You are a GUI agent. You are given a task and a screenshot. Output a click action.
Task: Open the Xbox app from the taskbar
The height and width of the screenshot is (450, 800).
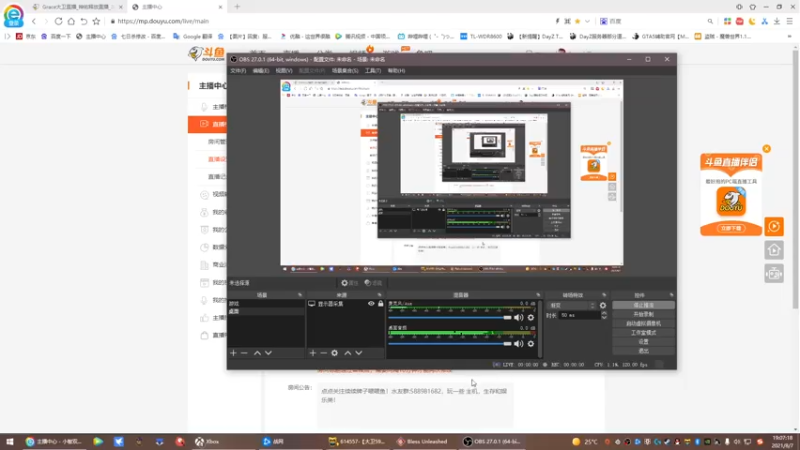pyautogui.click(x=207, y=442)
